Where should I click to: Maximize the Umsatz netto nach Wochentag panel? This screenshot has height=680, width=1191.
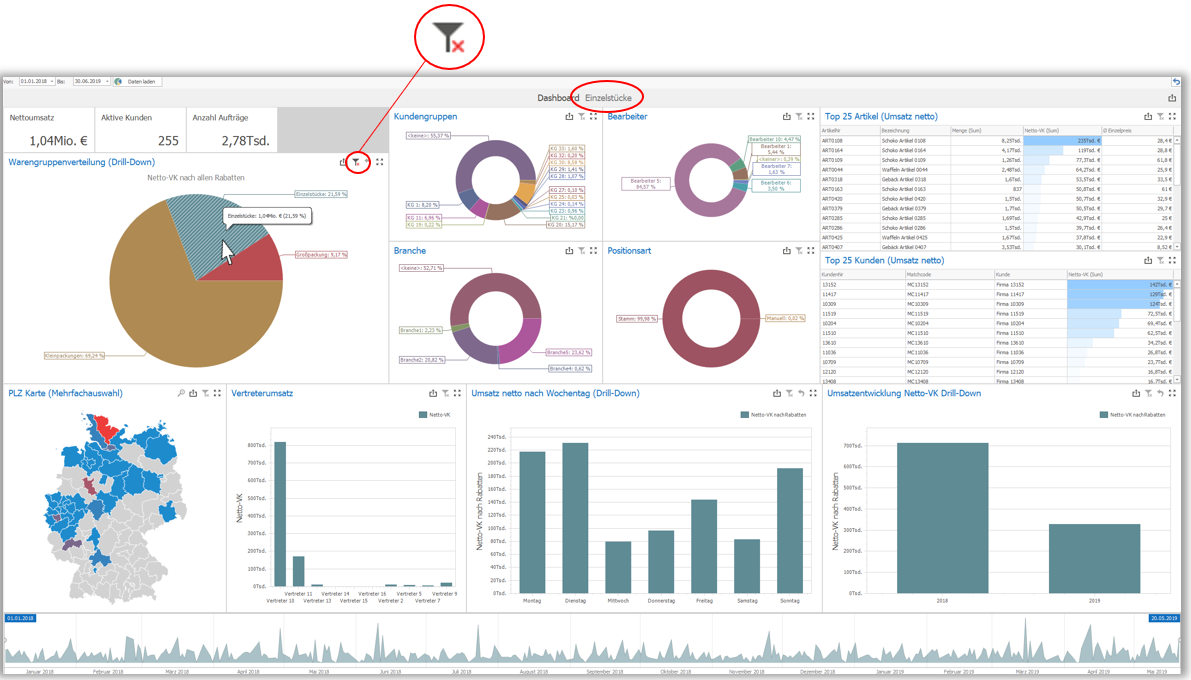click(813, 393)
